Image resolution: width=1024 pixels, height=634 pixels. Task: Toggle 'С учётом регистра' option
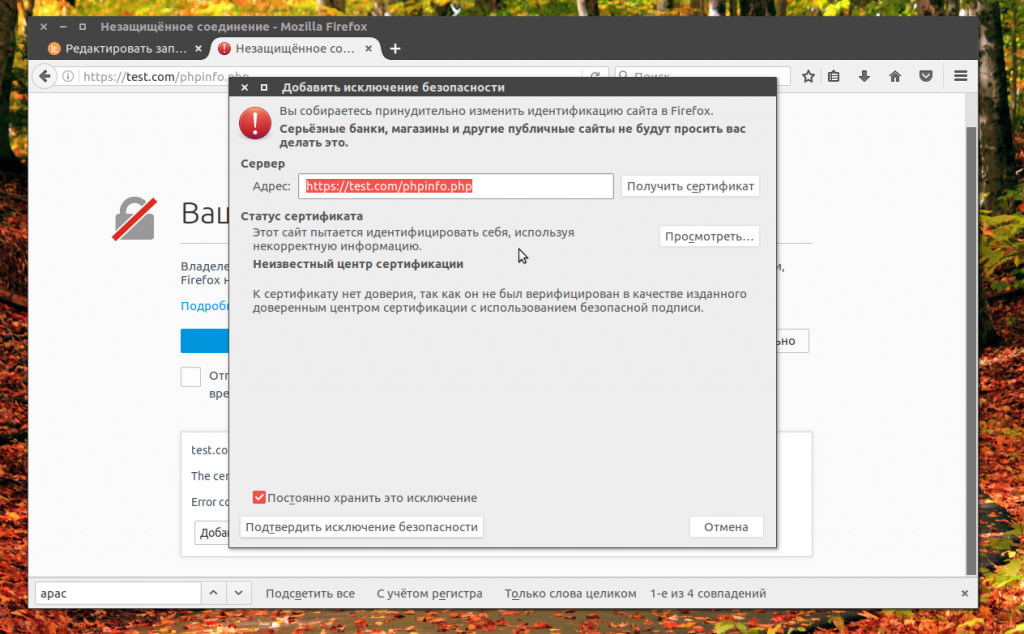tap(429, 594)
